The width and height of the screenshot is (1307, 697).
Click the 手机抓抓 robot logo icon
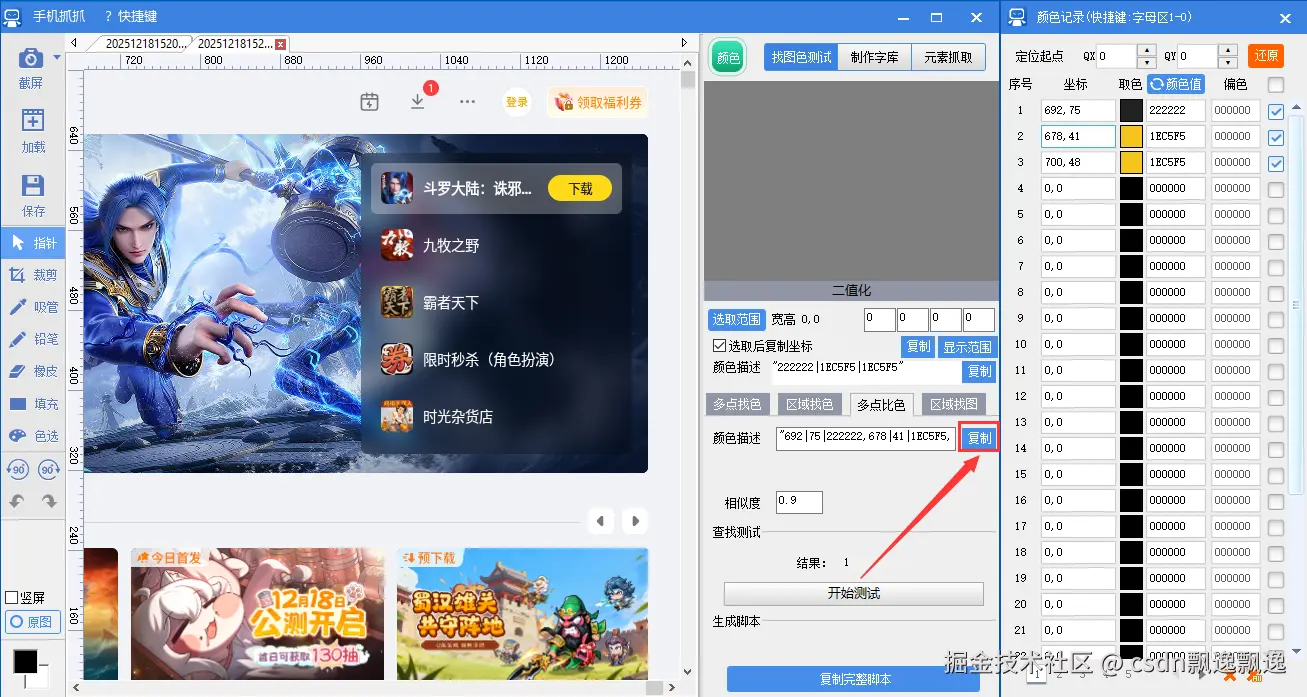(14, 17)
